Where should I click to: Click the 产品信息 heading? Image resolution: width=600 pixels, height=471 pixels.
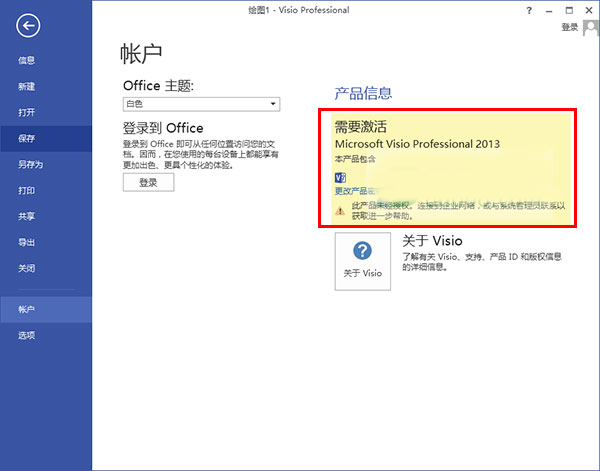[363, 93]
